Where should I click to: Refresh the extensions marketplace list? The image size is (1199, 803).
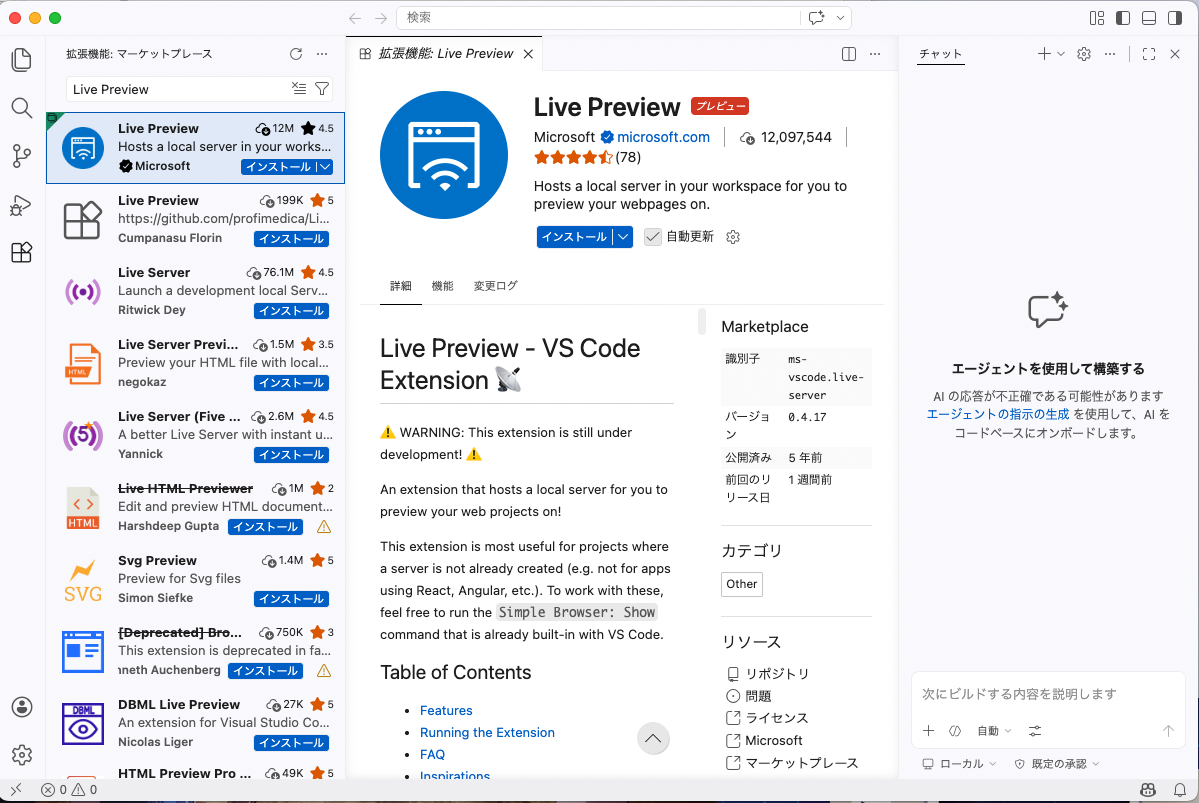[x=296, y=54]
